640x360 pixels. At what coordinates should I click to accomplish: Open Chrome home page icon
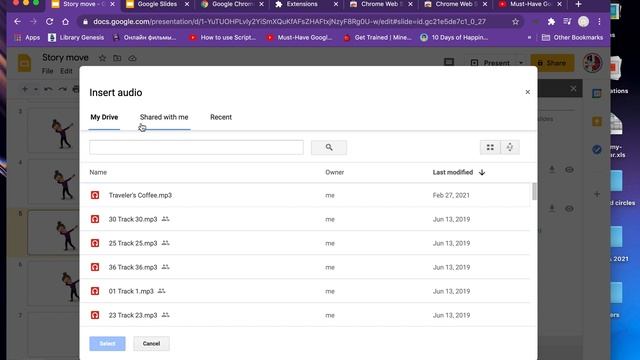(x=65, y=21)
